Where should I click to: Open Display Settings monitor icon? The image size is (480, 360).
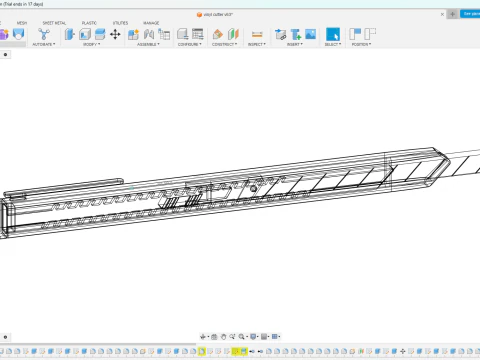tap(253, 337)
